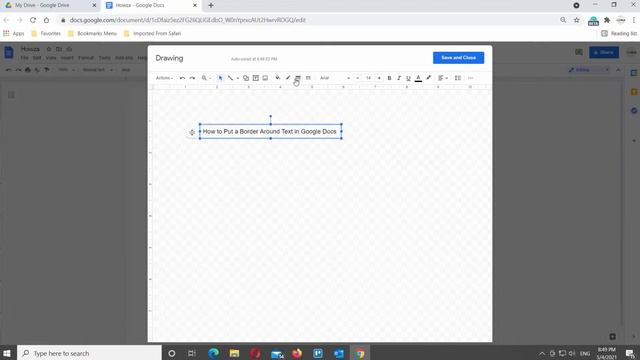Select the Text box tool
This screenshot has height=360, width=640.
256,78
